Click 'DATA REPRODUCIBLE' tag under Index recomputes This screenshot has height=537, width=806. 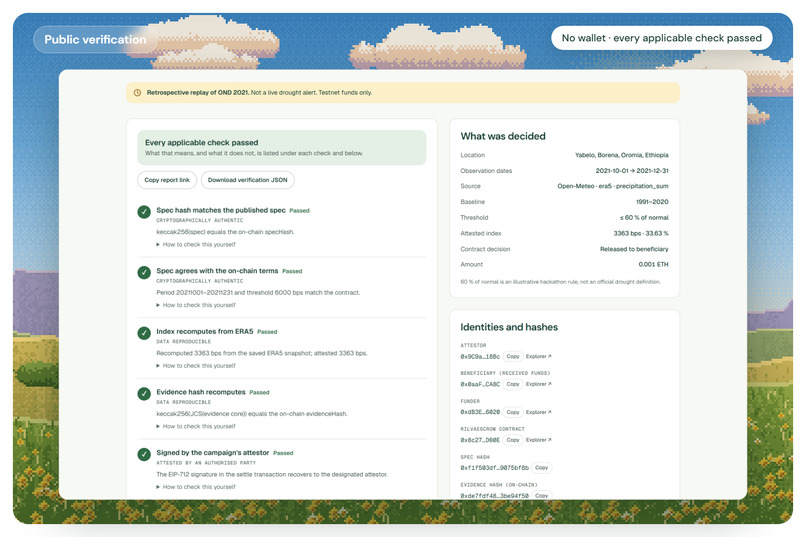click(x=184, y=342)
